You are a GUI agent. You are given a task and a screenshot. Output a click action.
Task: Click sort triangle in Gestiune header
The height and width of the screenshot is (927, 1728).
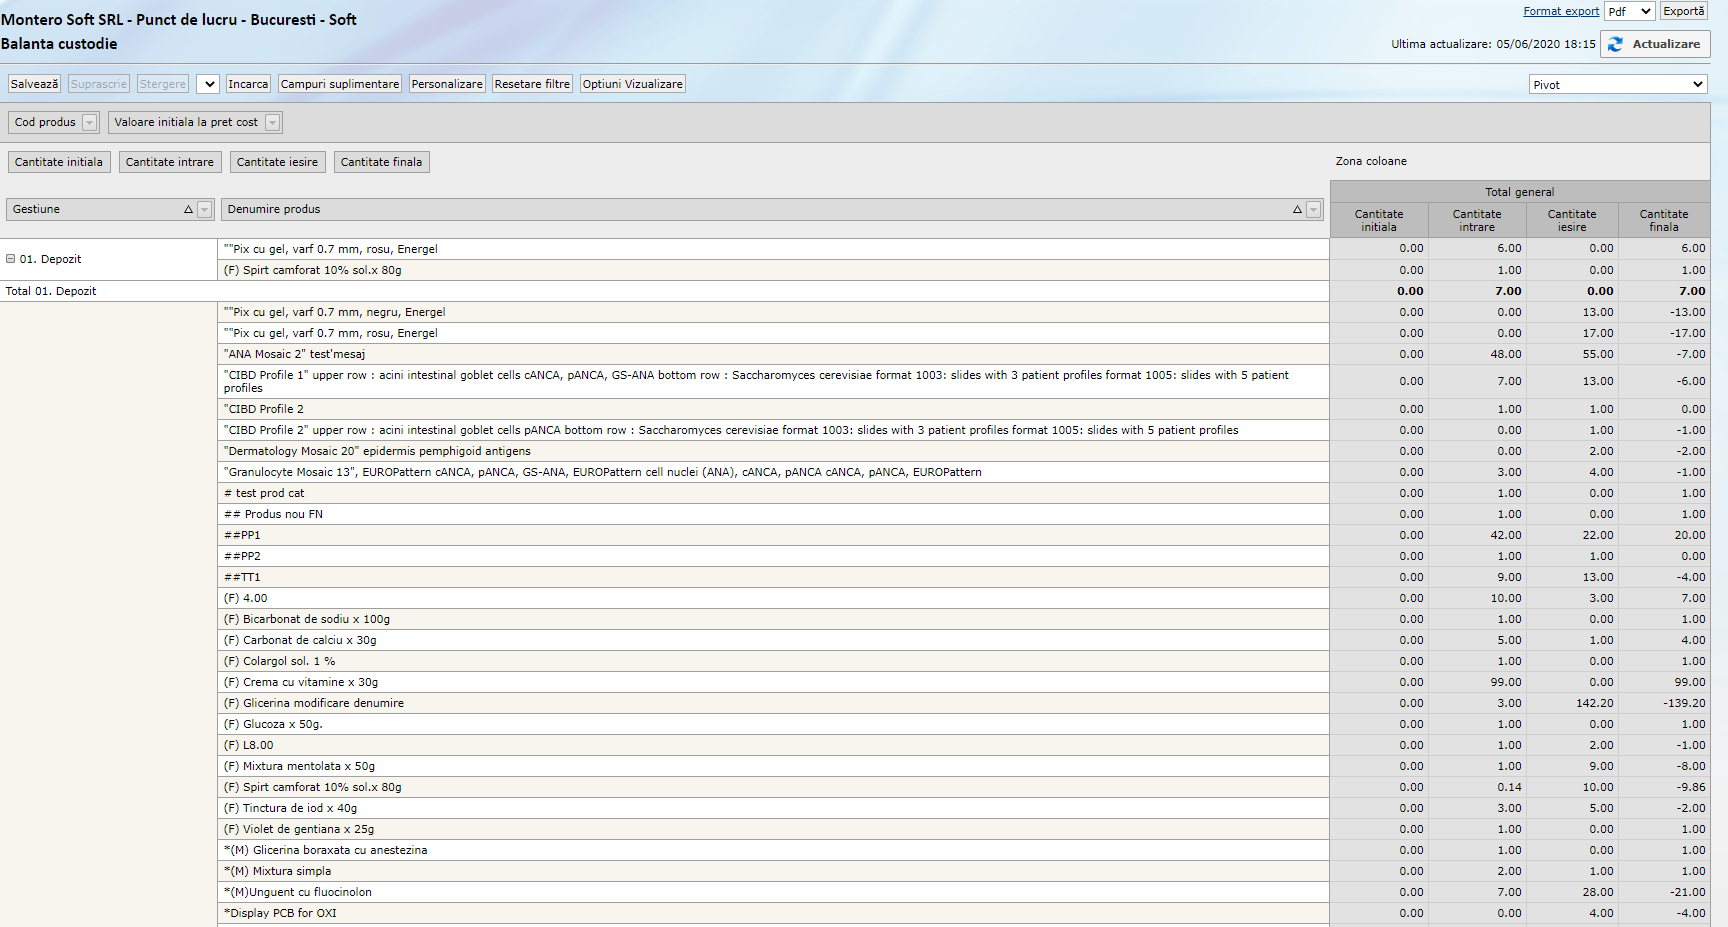pos(188,210)
